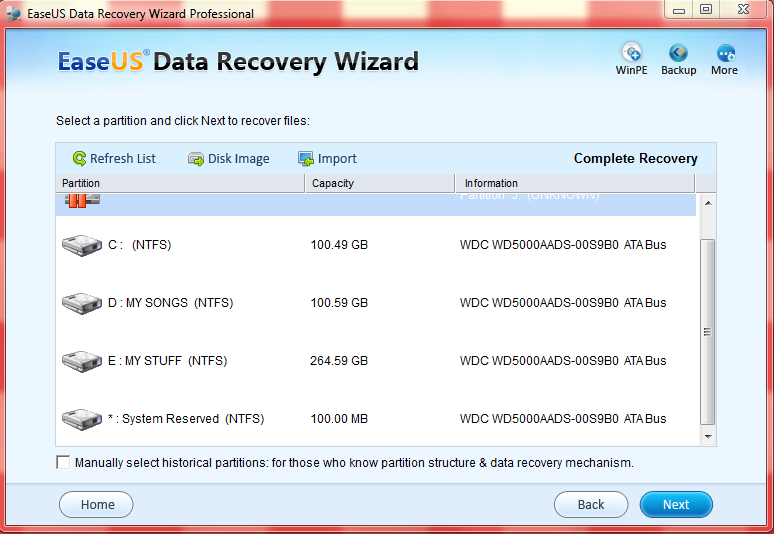This screenshot has height=534, width=774.
Task: Click the Backup label text
Action: point(679,70)
